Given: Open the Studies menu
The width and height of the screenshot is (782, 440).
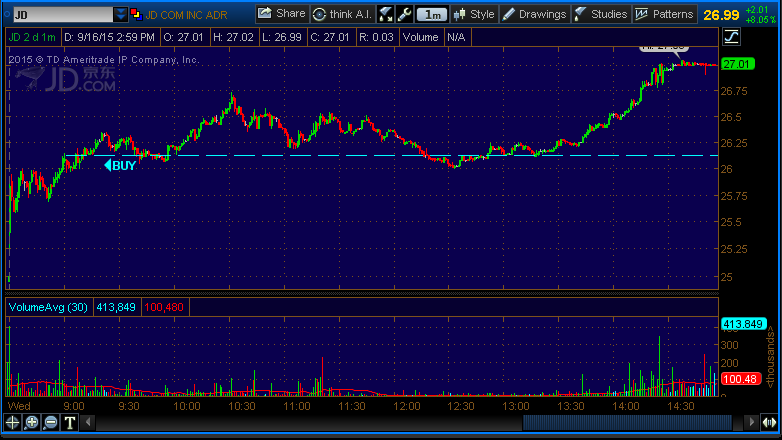Looking at the screenshot, I should [x=601, y=15].
